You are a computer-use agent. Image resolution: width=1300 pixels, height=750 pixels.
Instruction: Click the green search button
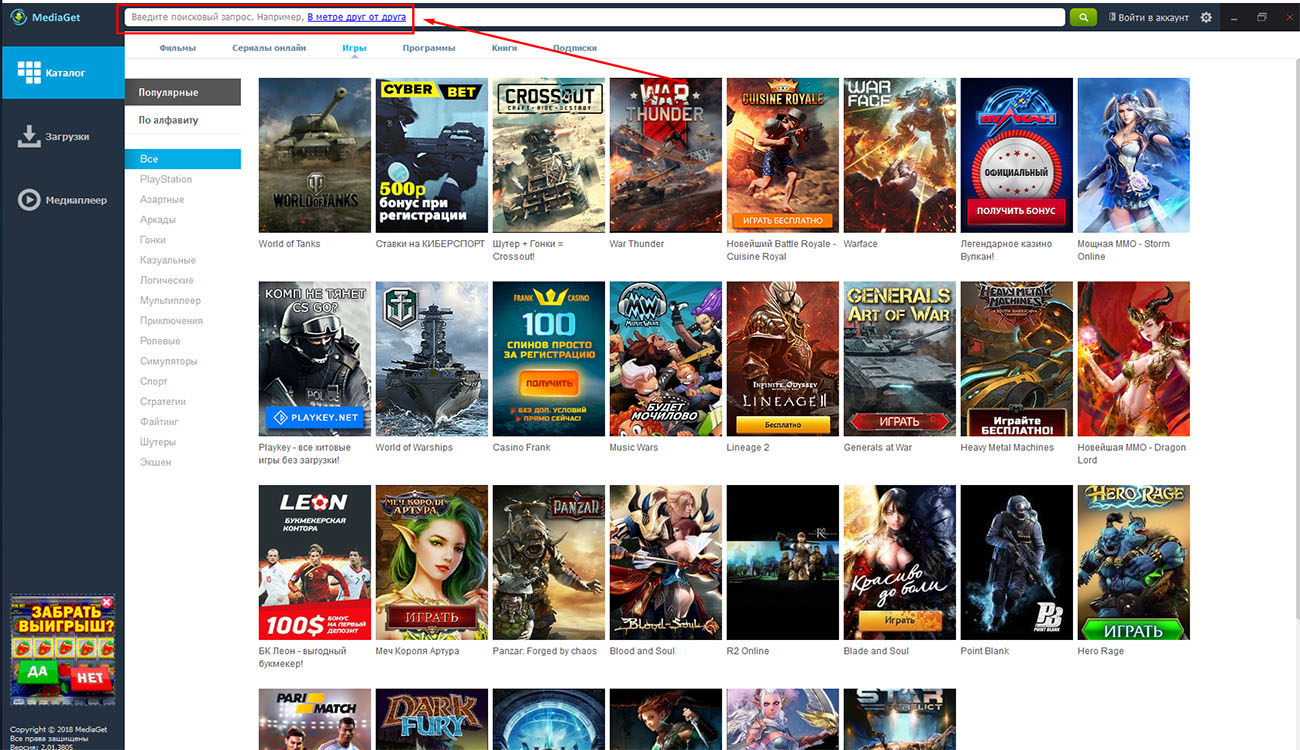1083,17
